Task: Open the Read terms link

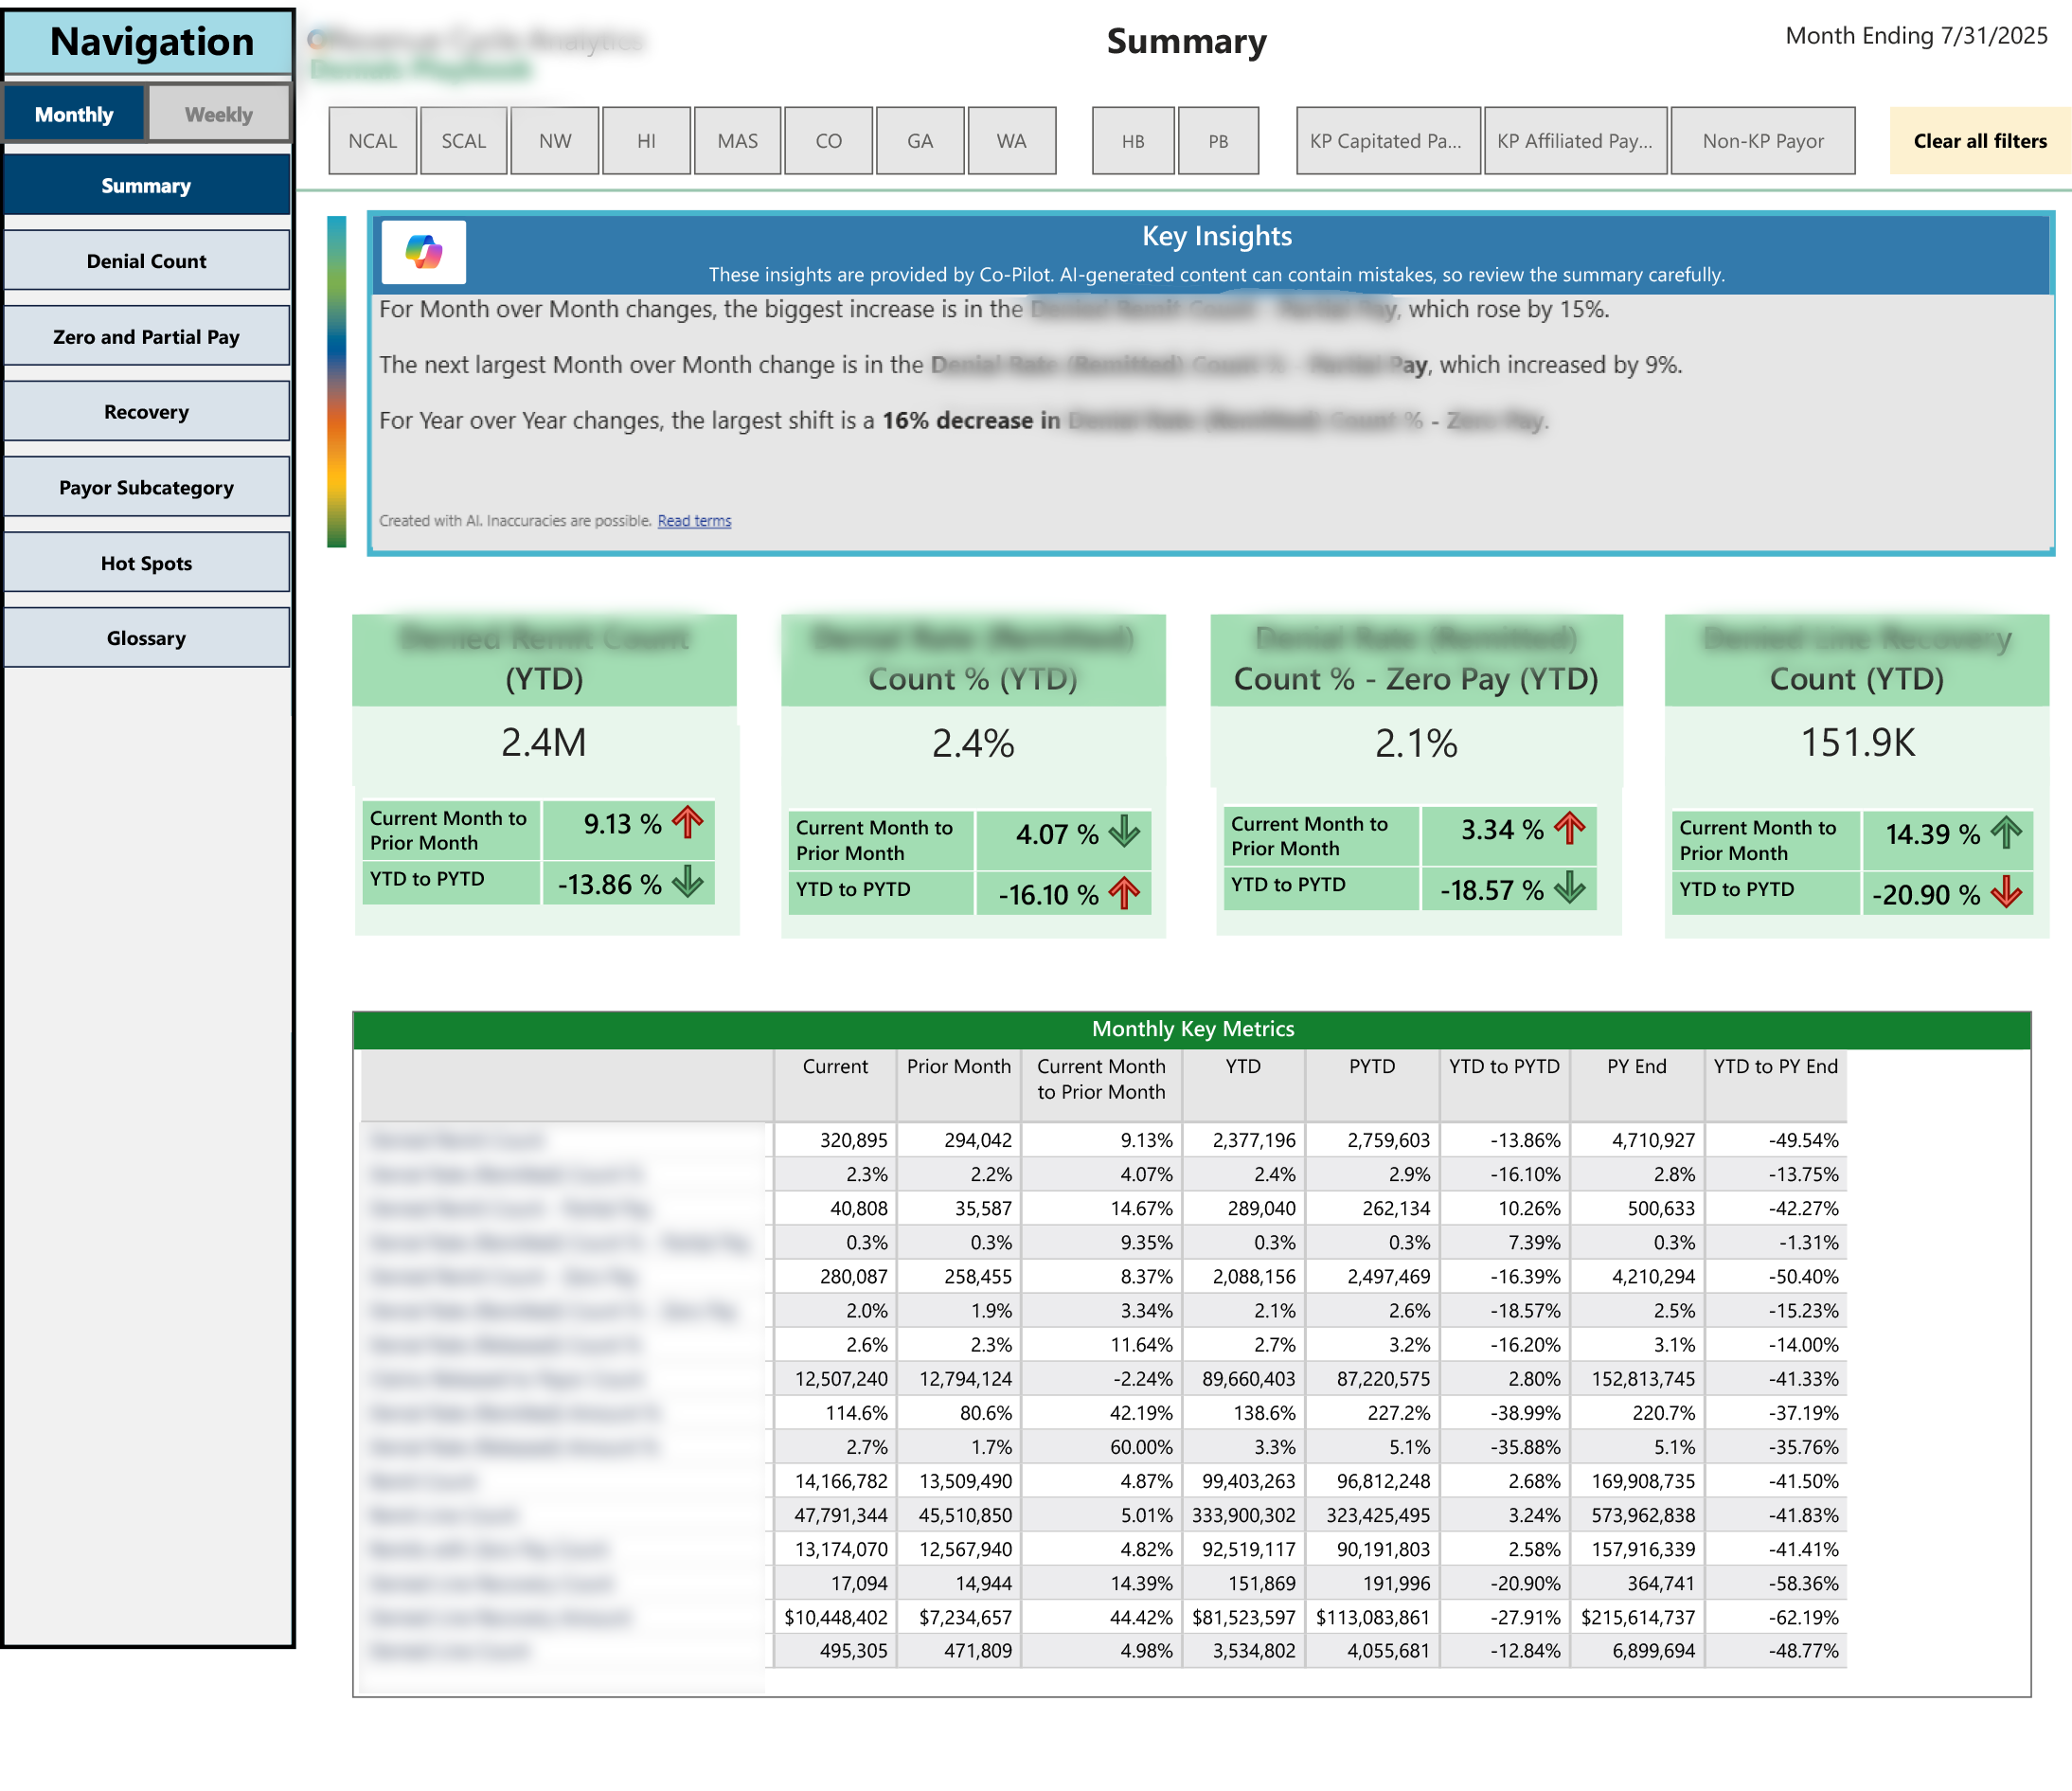Action: pyautogui.click(x=694, y=521)
